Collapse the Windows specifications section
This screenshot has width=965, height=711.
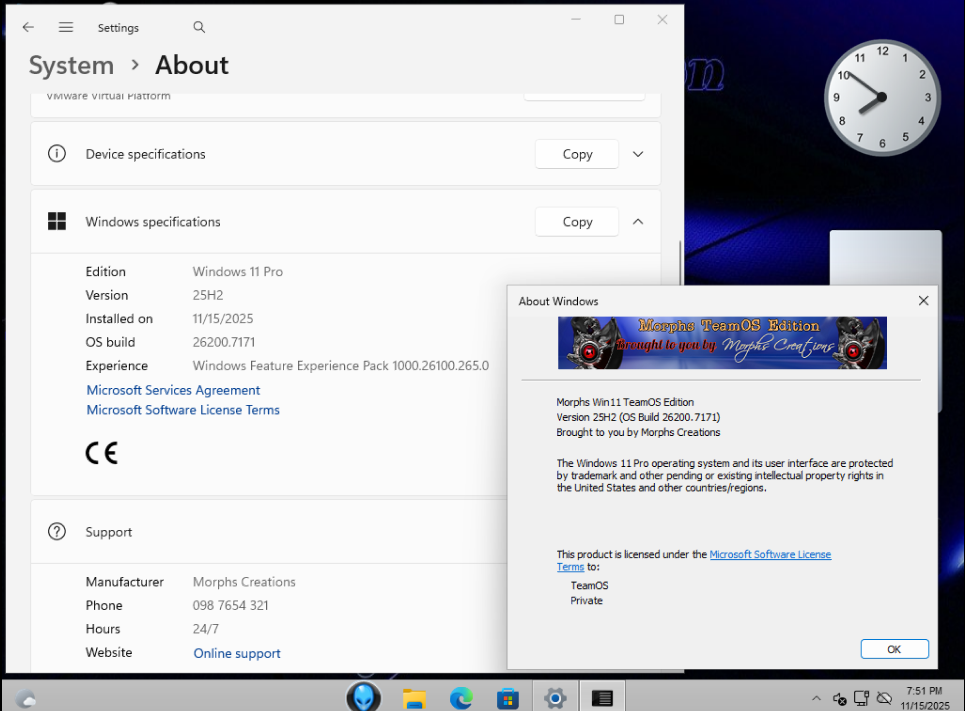tap(638, 222)
